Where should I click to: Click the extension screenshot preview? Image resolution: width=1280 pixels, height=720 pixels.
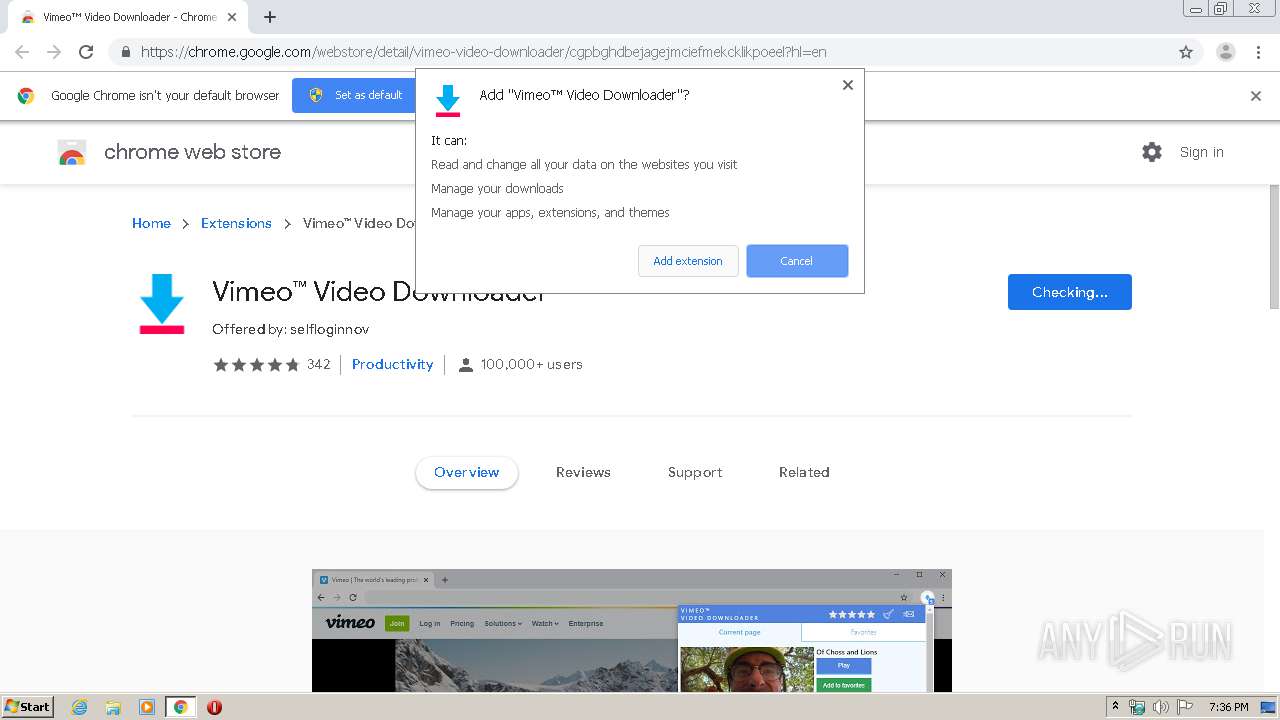pyautogui.click(x=632, y=630)
